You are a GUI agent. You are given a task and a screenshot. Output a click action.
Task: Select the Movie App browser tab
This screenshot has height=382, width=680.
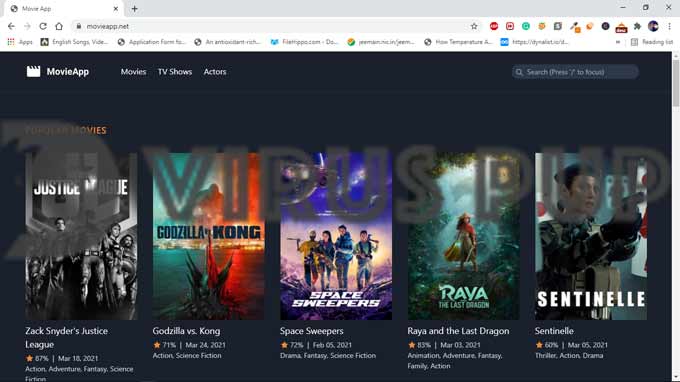64,9
